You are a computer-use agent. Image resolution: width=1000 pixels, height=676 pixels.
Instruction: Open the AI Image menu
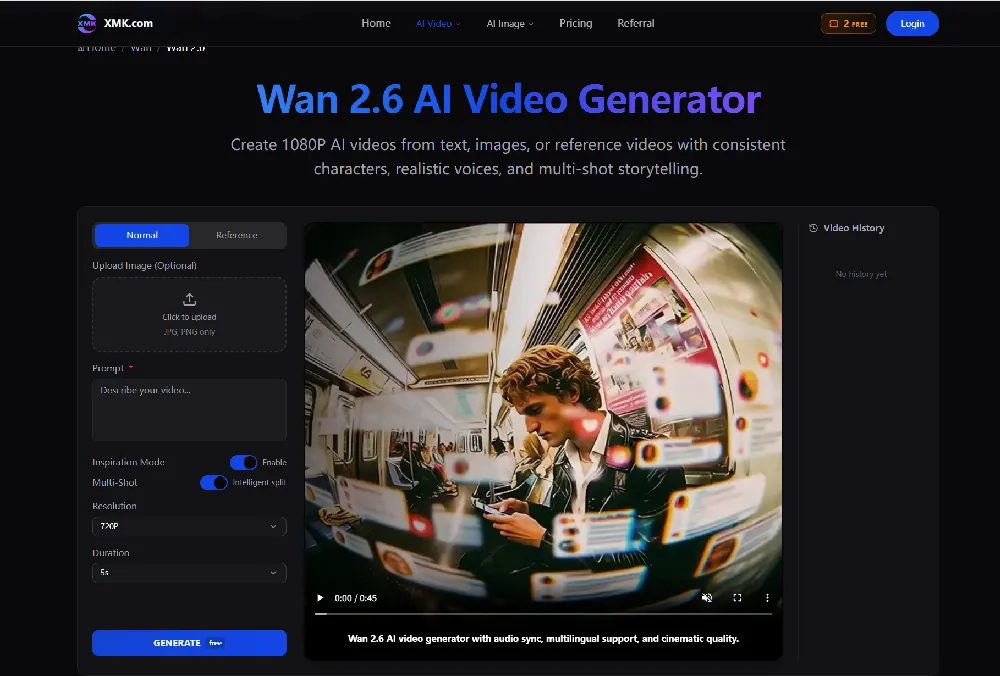509,22
